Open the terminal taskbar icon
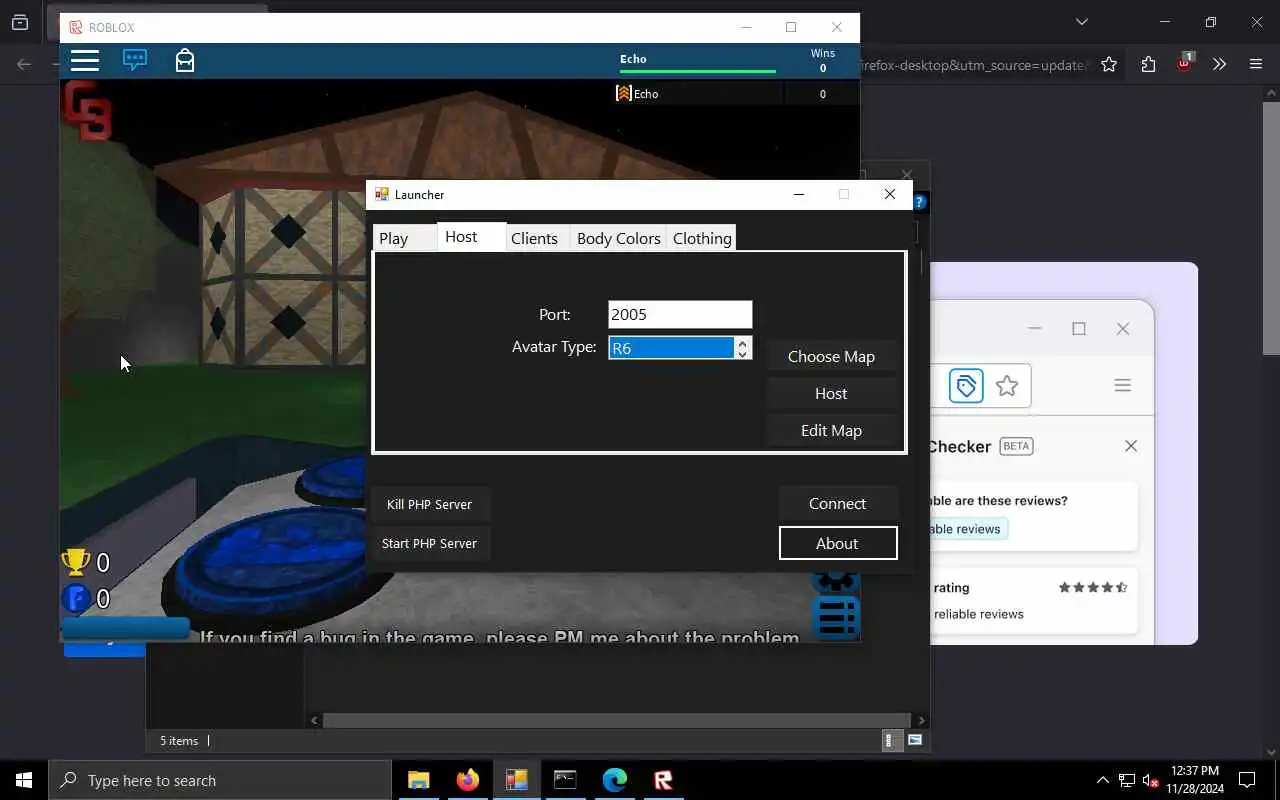 (565, 780)
